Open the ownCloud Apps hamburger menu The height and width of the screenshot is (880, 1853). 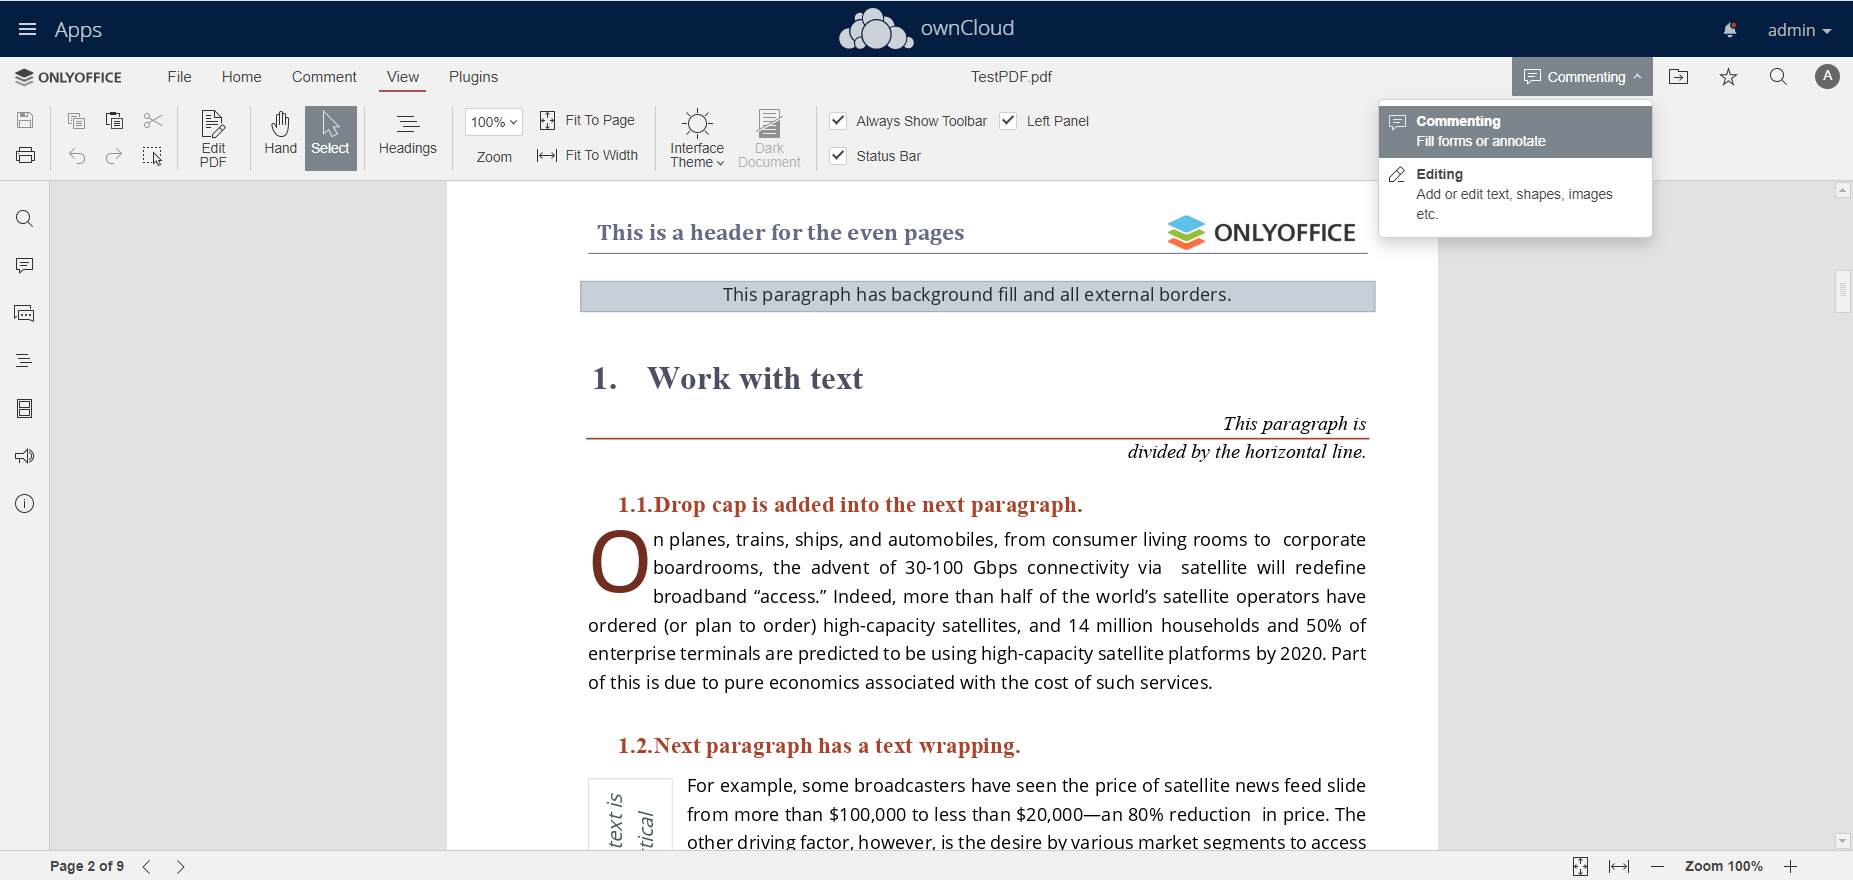(x=28, y=29)
